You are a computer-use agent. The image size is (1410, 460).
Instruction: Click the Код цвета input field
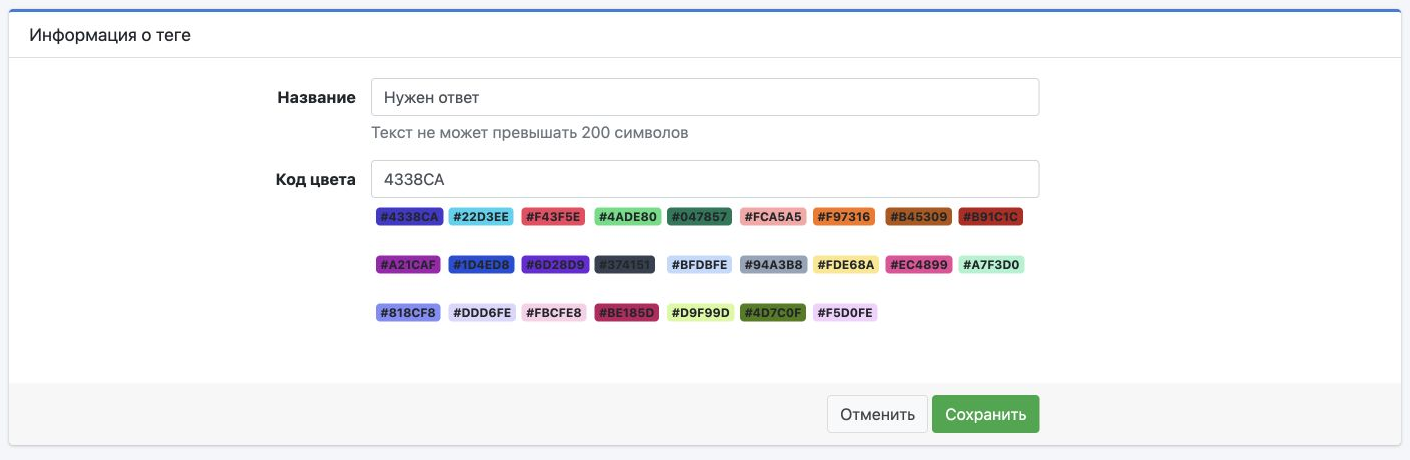coord(705,179)
